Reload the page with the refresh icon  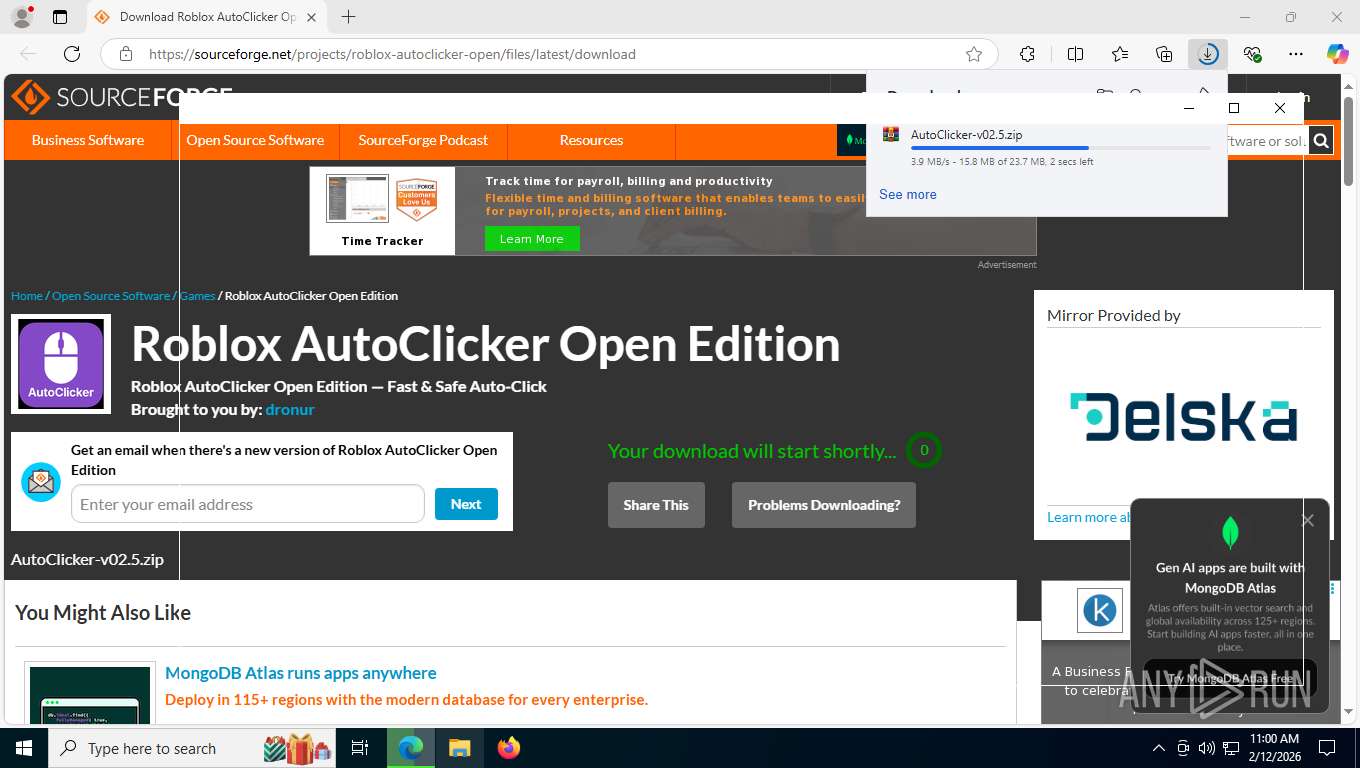pos(72,54)
